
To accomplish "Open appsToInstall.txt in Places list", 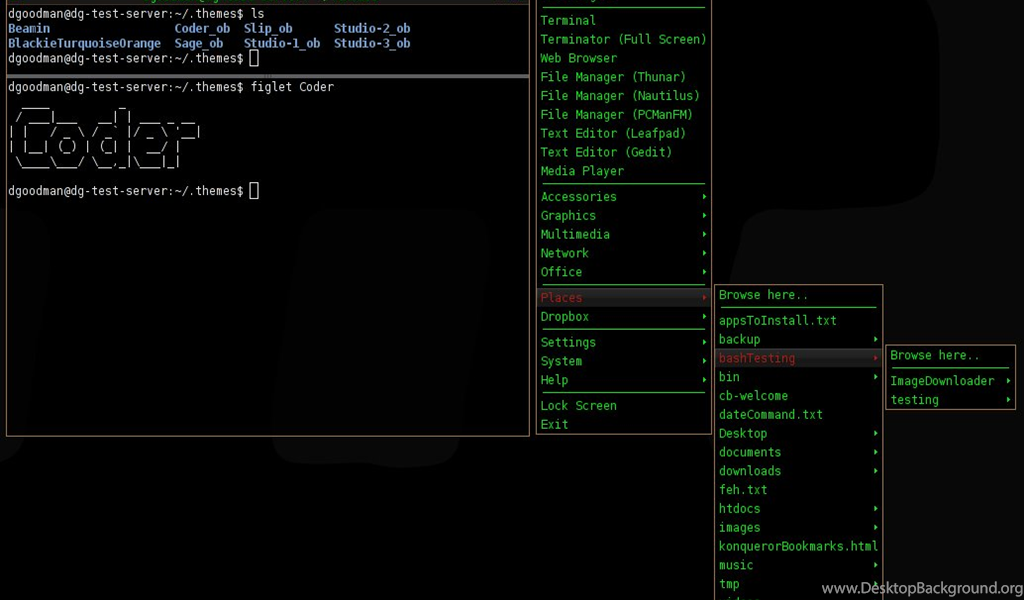I will [798, 321].
